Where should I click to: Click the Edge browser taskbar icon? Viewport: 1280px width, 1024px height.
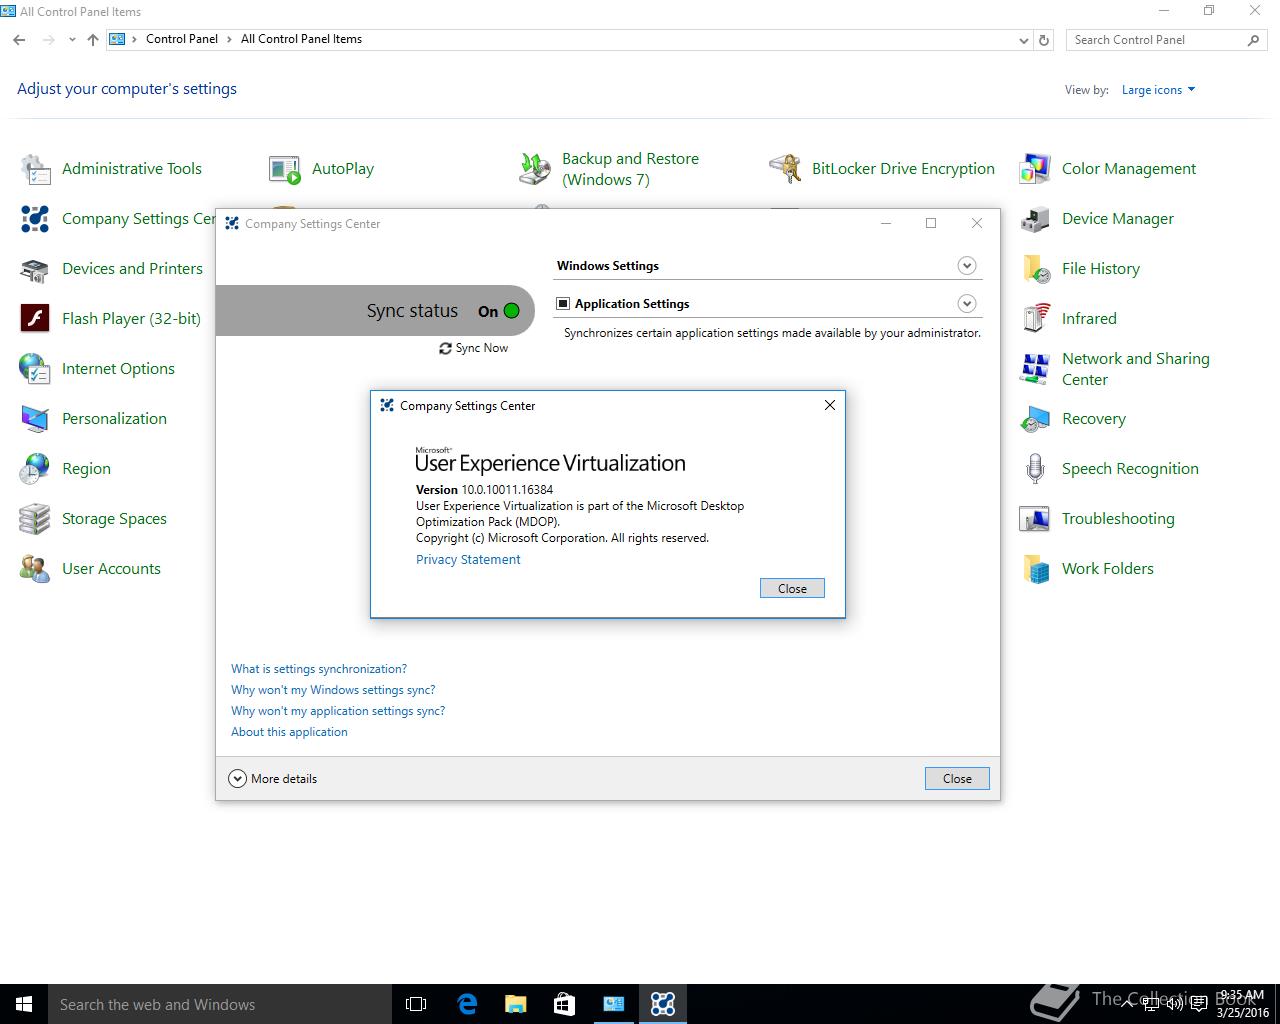pos(467,1004)
